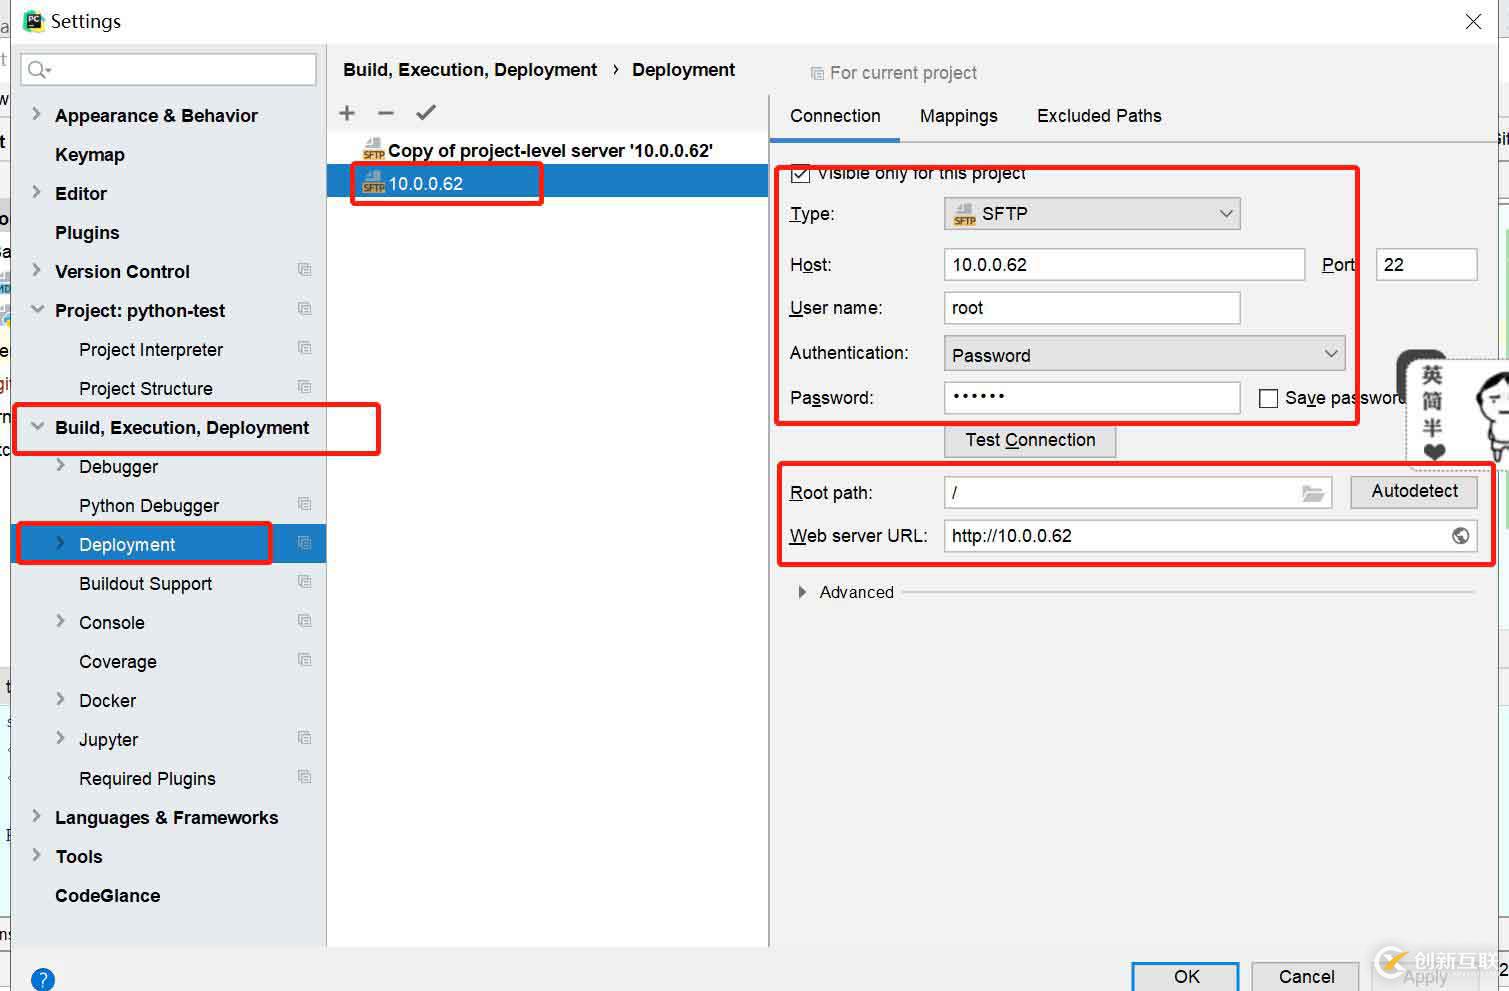Click the Cancel button
Screen dimensions: 1509x991
pos(1306,977)
